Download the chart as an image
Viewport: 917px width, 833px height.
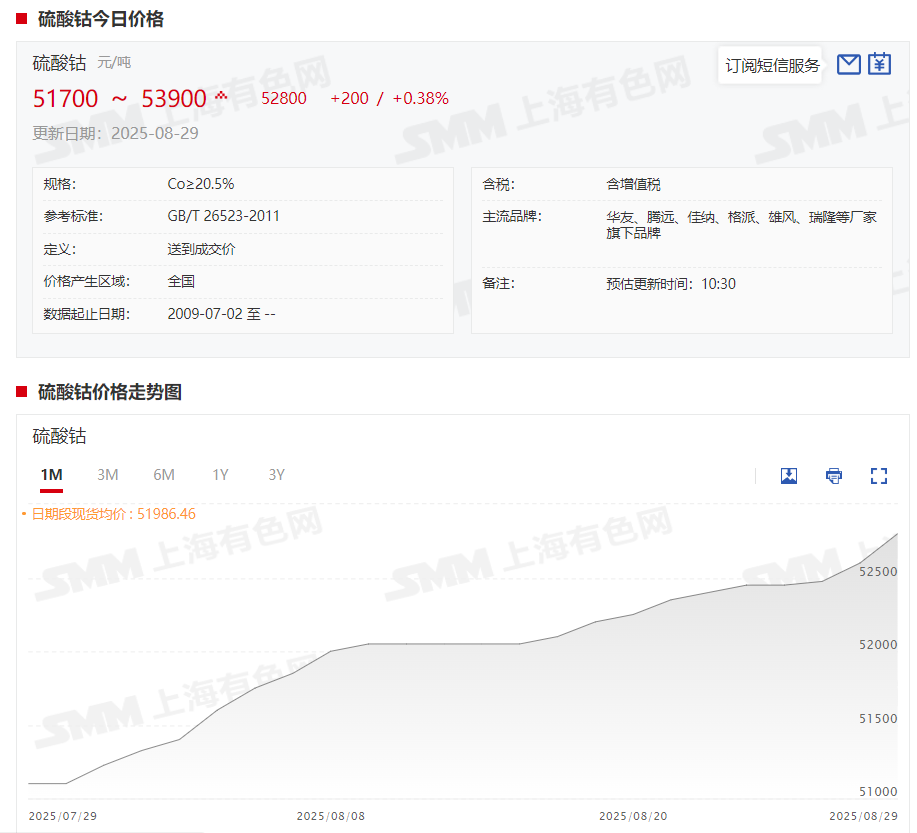tap(789, 476)
